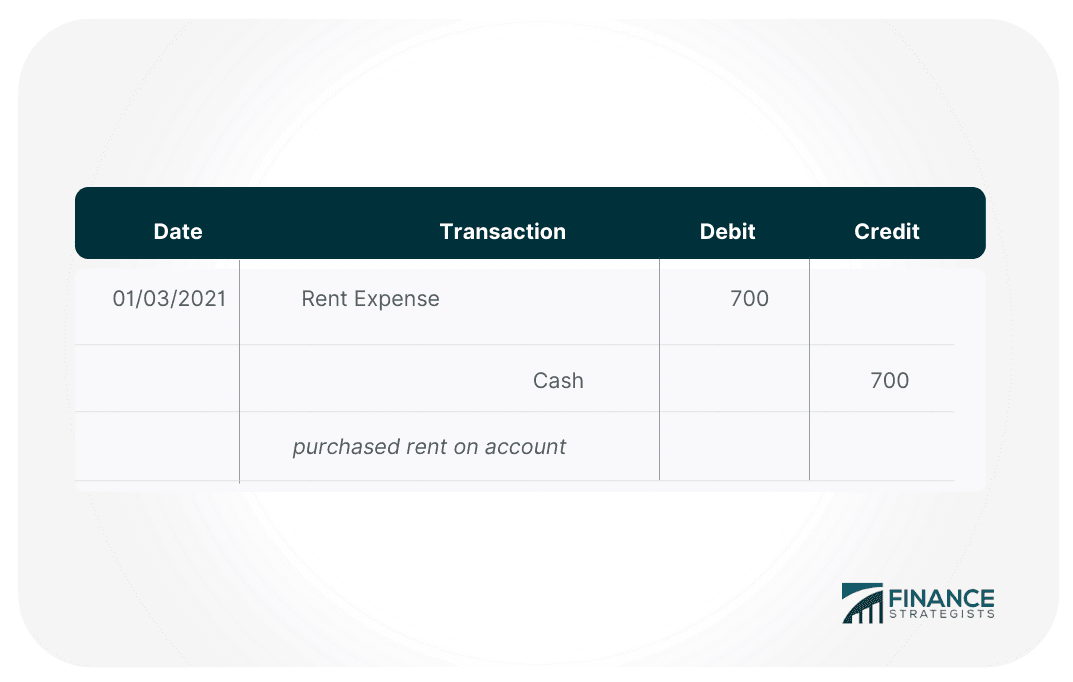The height and width of the screenshot is (682, 1073).
Task: Click empty Credit cell in description row
Action: pos(880,446)
